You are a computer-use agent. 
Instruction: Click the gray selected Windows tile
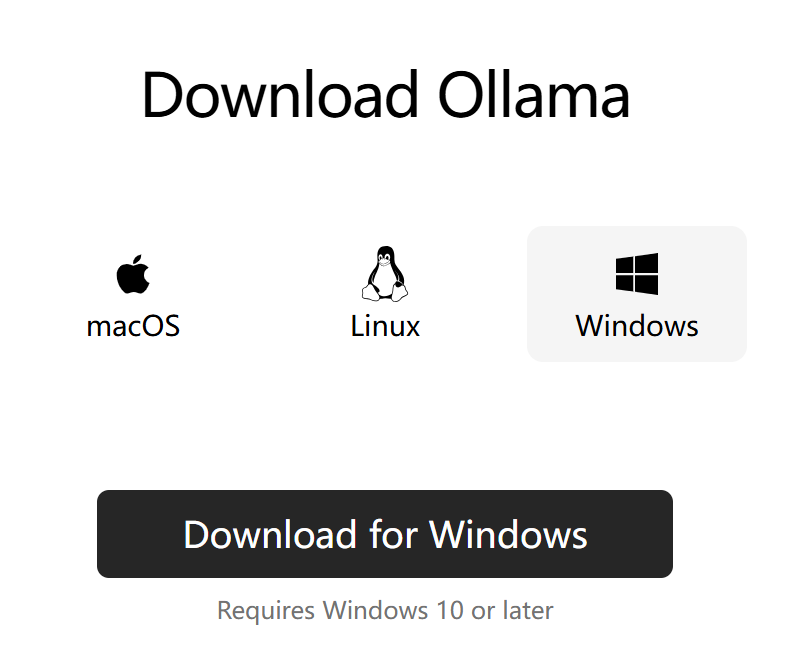637,294
